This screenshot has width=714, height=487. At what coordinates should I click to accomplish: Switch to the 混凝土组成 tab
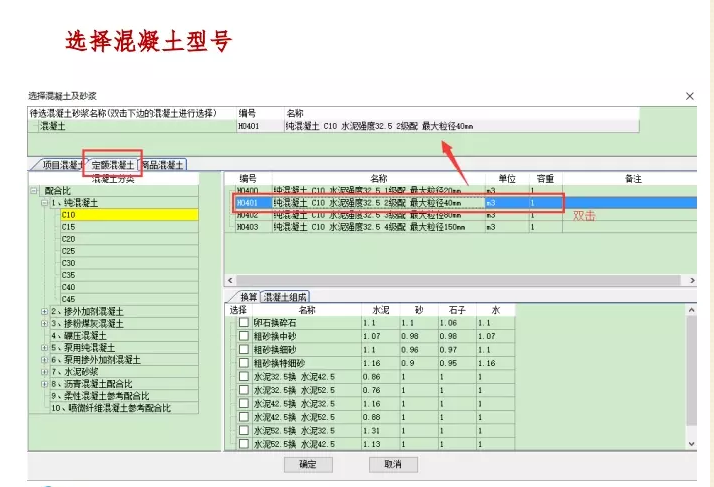coord(286,297)
